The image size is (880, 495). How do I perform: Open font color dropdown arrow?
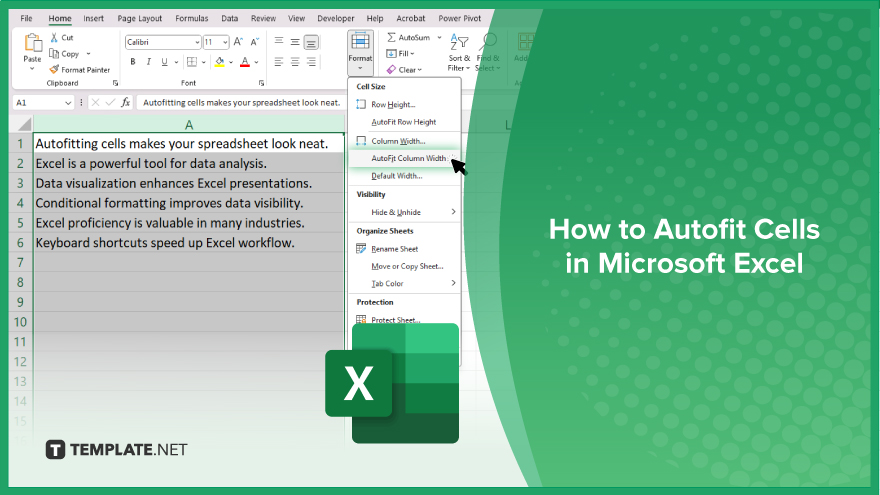pyautogui.click(x=256, y=62)
